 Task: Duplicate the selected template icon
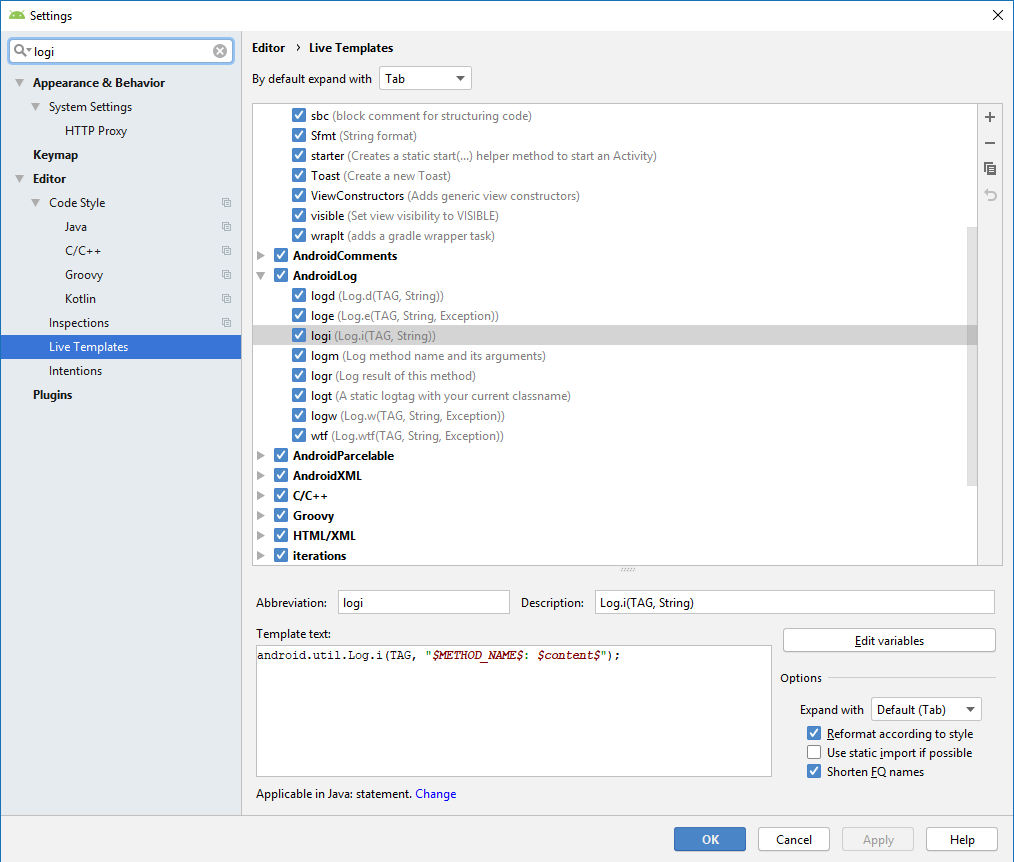[989, 169]
